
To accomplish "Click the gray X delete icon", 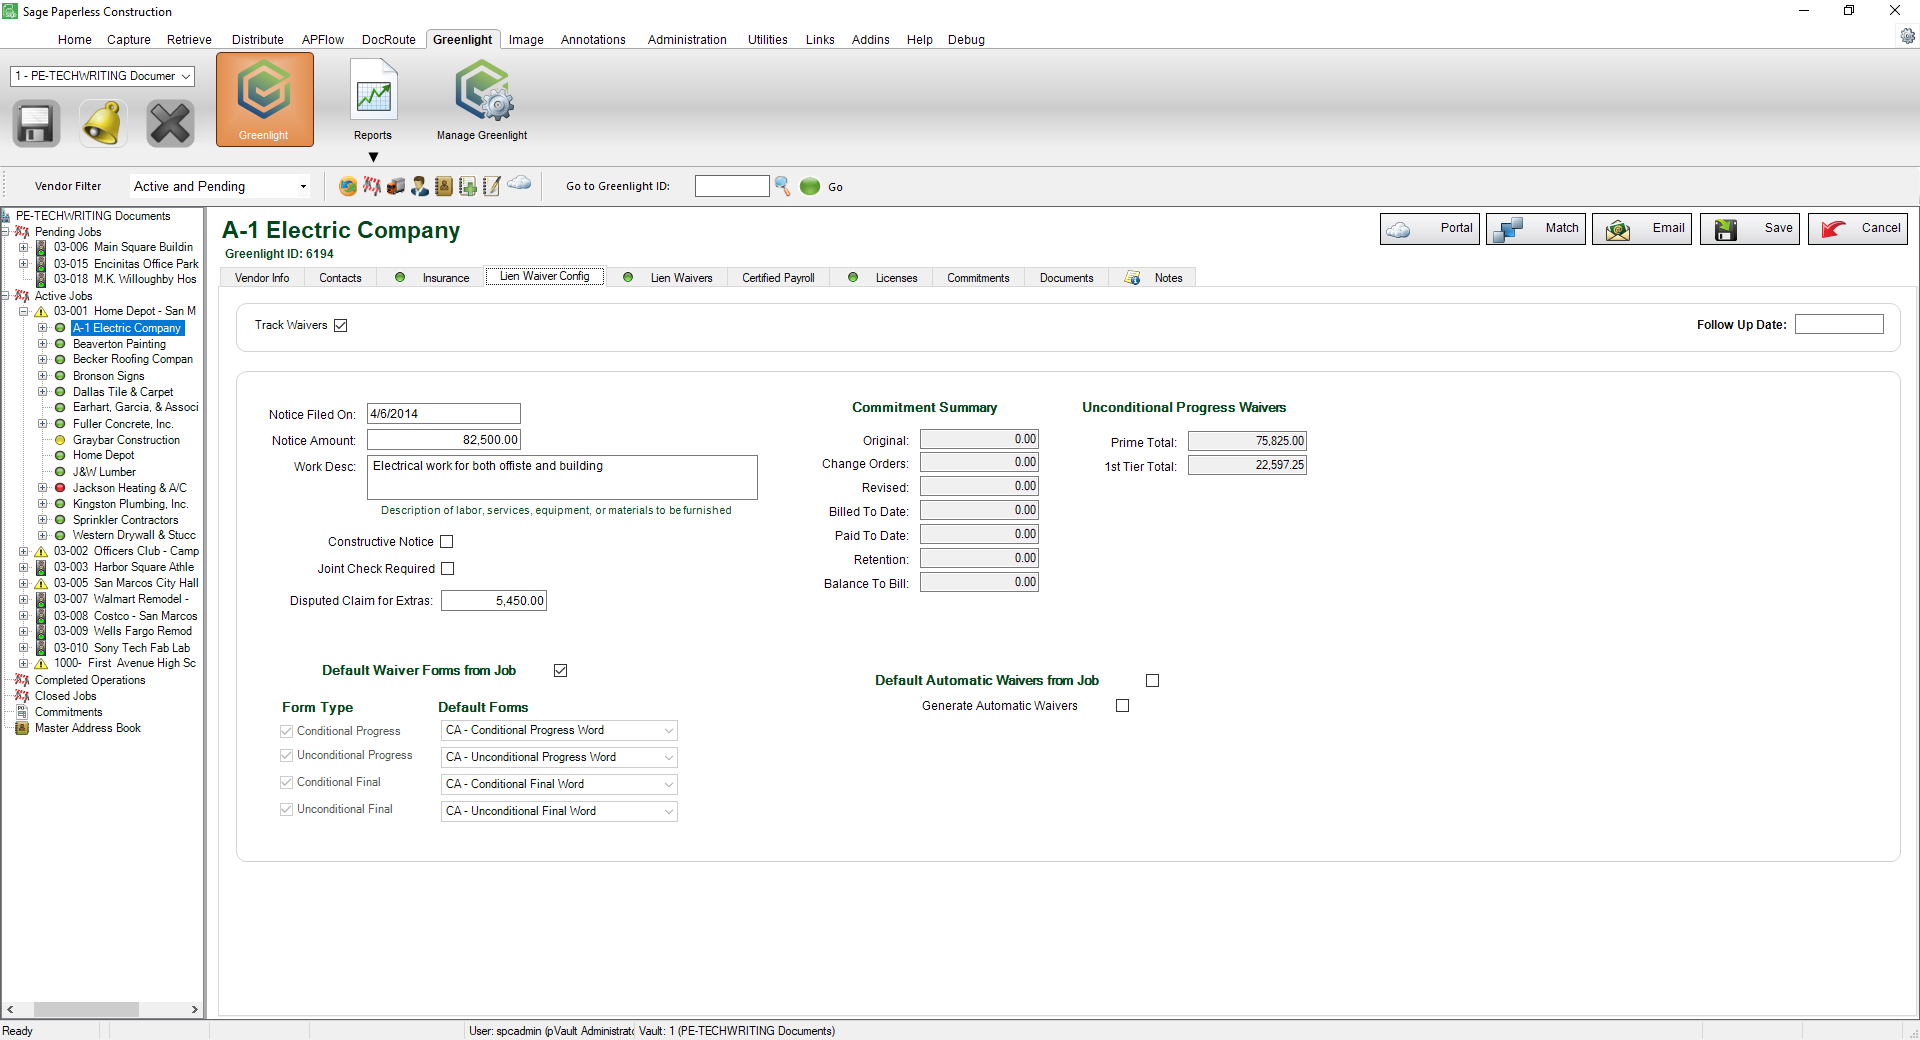I will coord(170,124).
